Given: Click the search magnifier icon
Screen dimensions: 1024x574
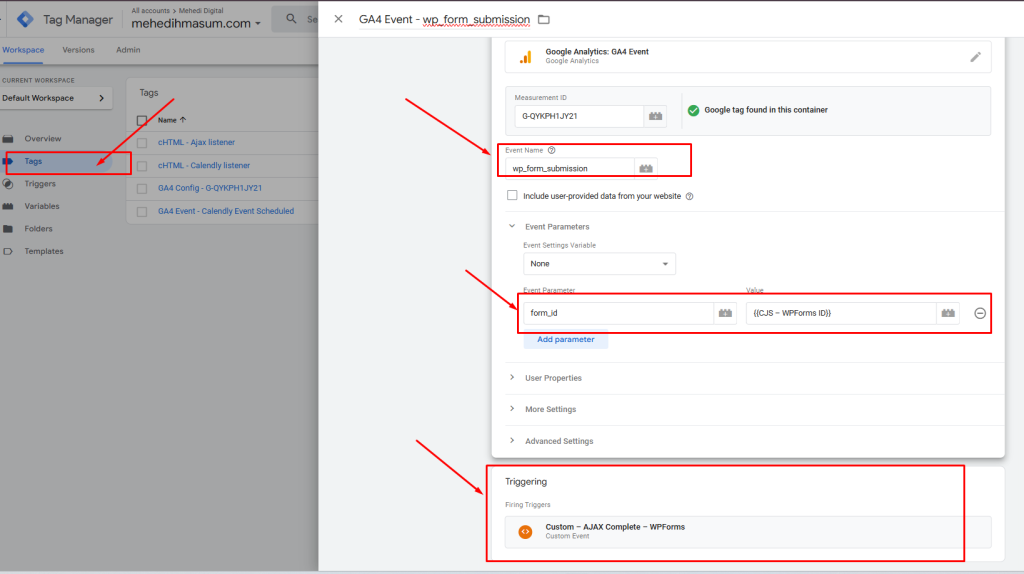Looking at the screenshot, I should coord(291,19).
